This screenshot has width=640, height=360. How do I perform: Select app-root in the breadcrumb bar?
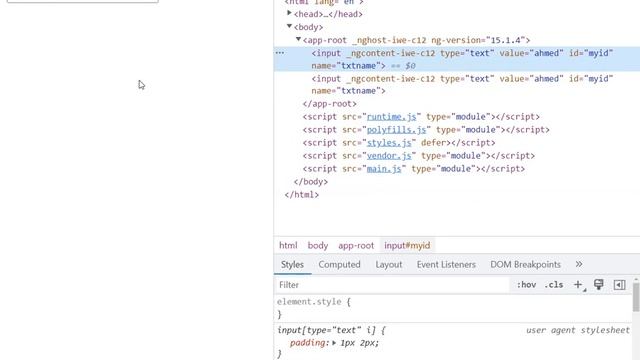point(356,245)
